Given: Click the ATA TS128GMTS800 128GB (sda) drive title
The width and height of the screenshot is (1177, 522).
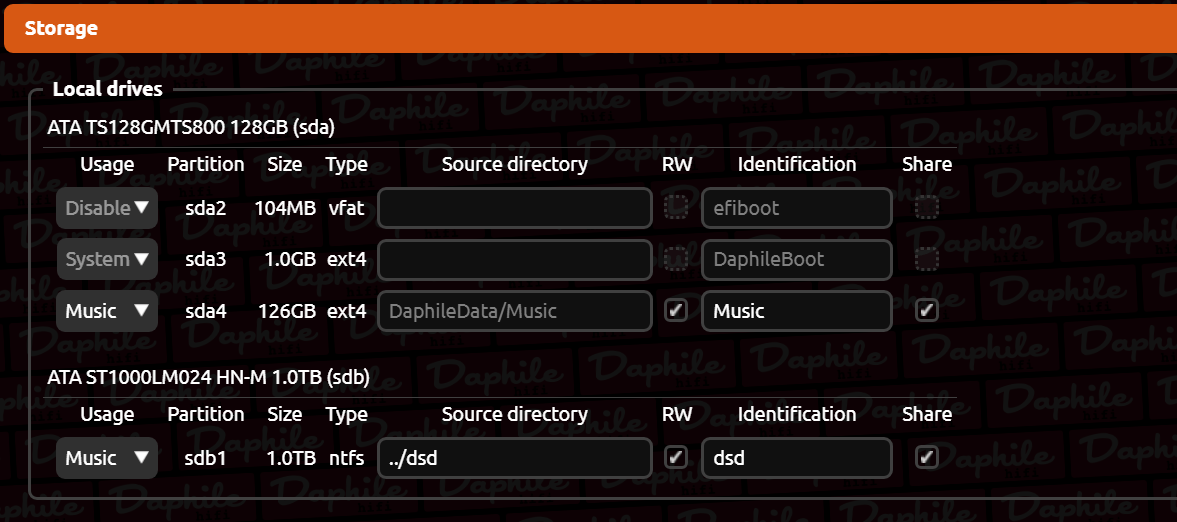Looking at the screenshot, I should click(191, 128).
